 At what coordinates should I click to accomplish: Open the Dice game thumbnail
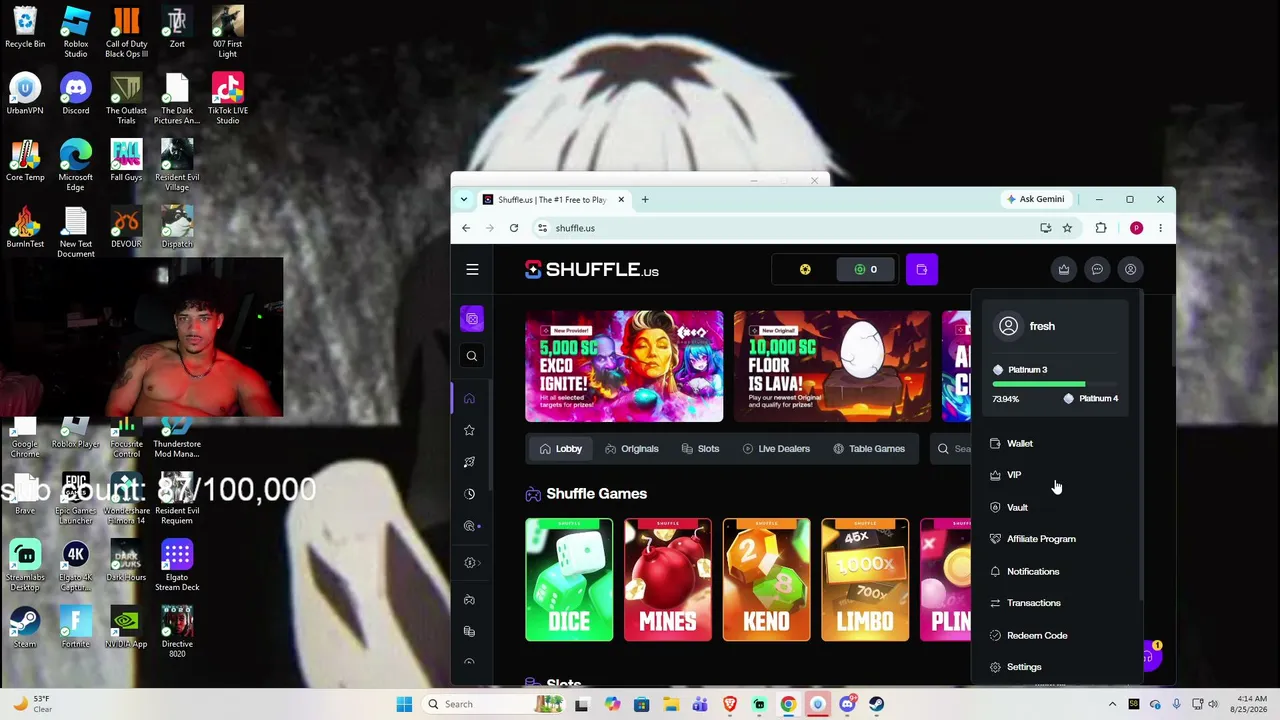pyautogui.click(x=569, y=579)
